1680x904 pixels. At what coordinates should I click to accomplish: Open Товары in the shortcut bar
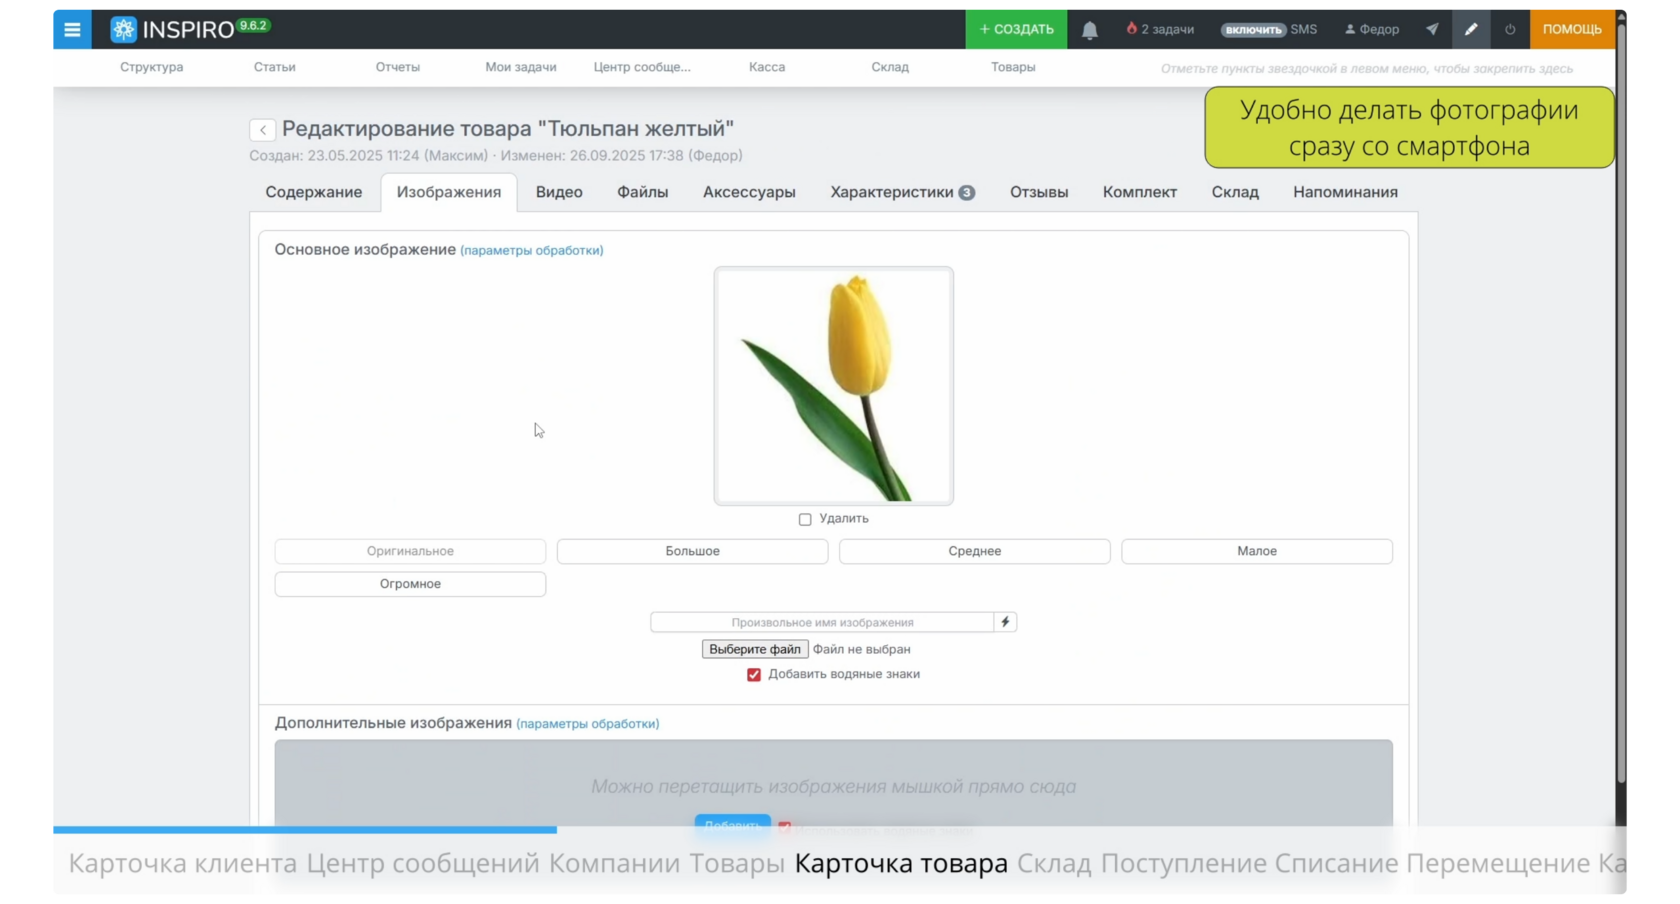tap(1013, 67)
